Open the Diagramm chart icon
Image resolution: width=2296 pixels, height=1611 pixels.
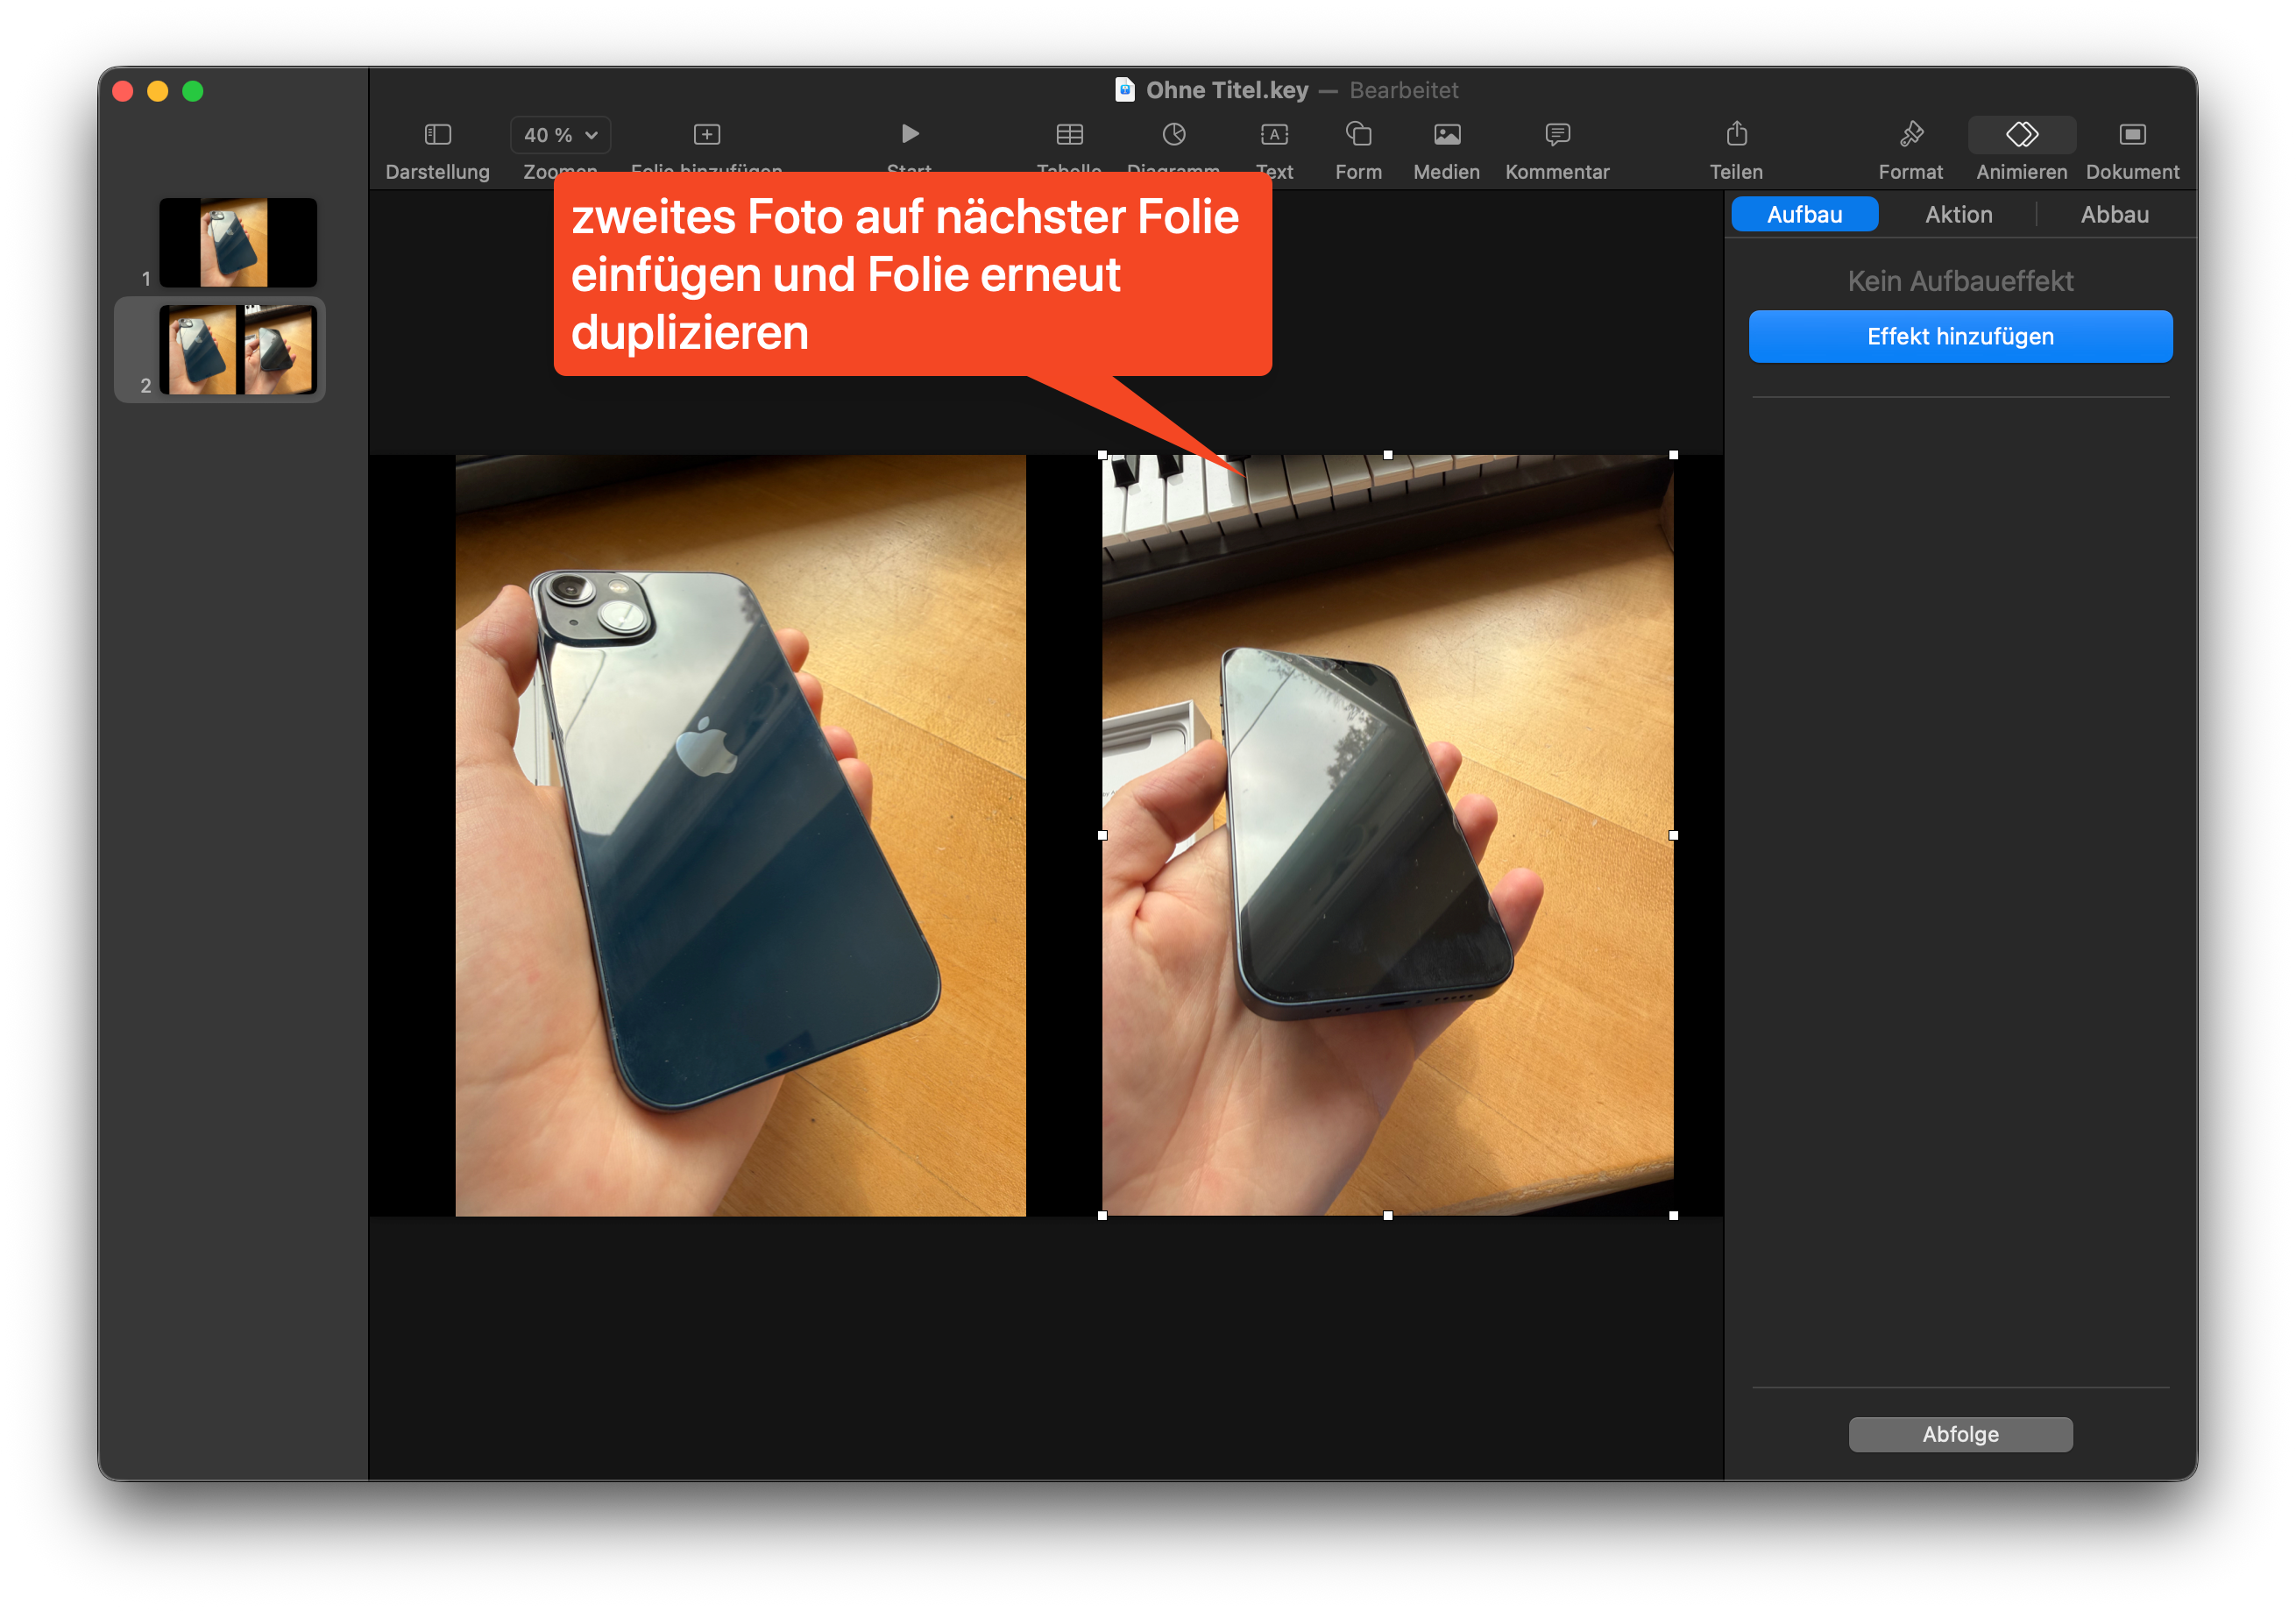tap(1173, 134)
